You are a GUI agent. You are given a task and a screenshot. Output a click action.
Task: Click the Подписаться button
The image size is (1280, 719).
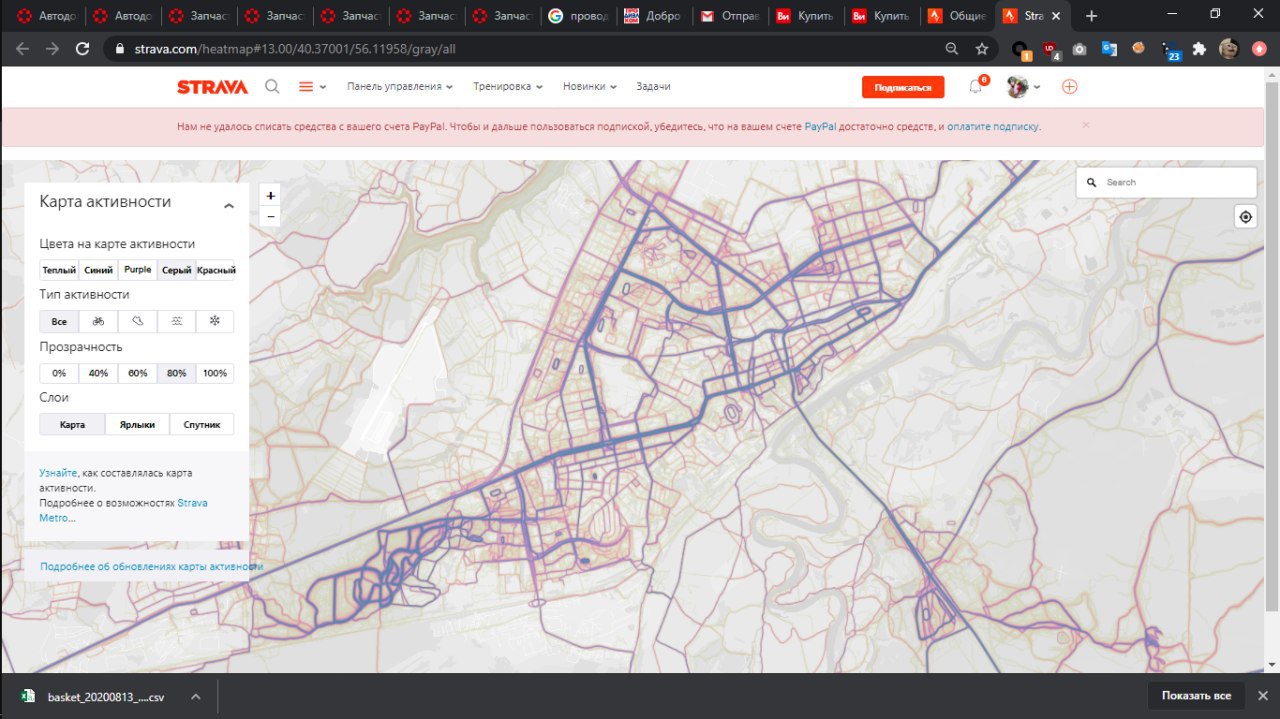pyautogui.click(x=903, y=87)
